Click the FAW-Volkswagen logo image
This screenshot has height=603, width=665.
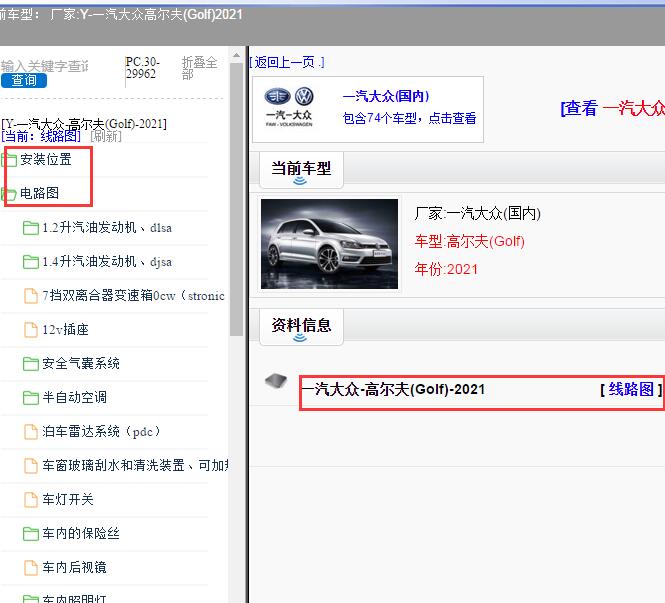pyautogui.click(x=289, y=107)
